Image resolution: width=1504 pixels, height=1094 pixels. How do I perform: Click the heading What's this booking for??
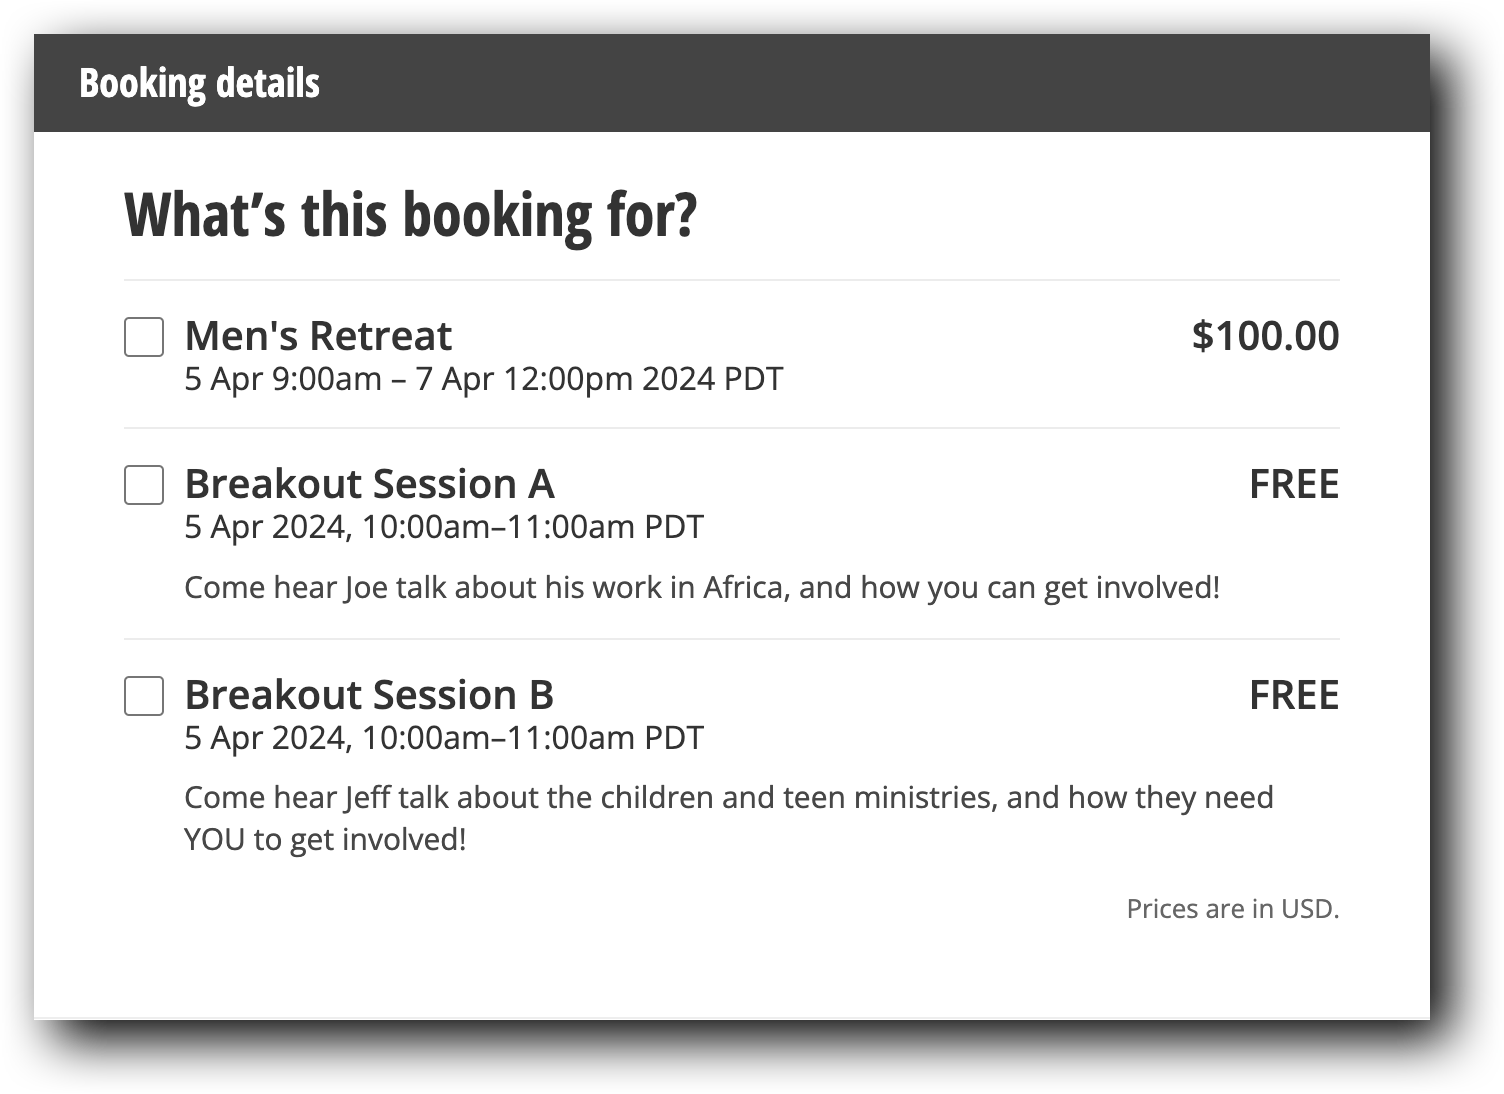click(x=411, y=213)
